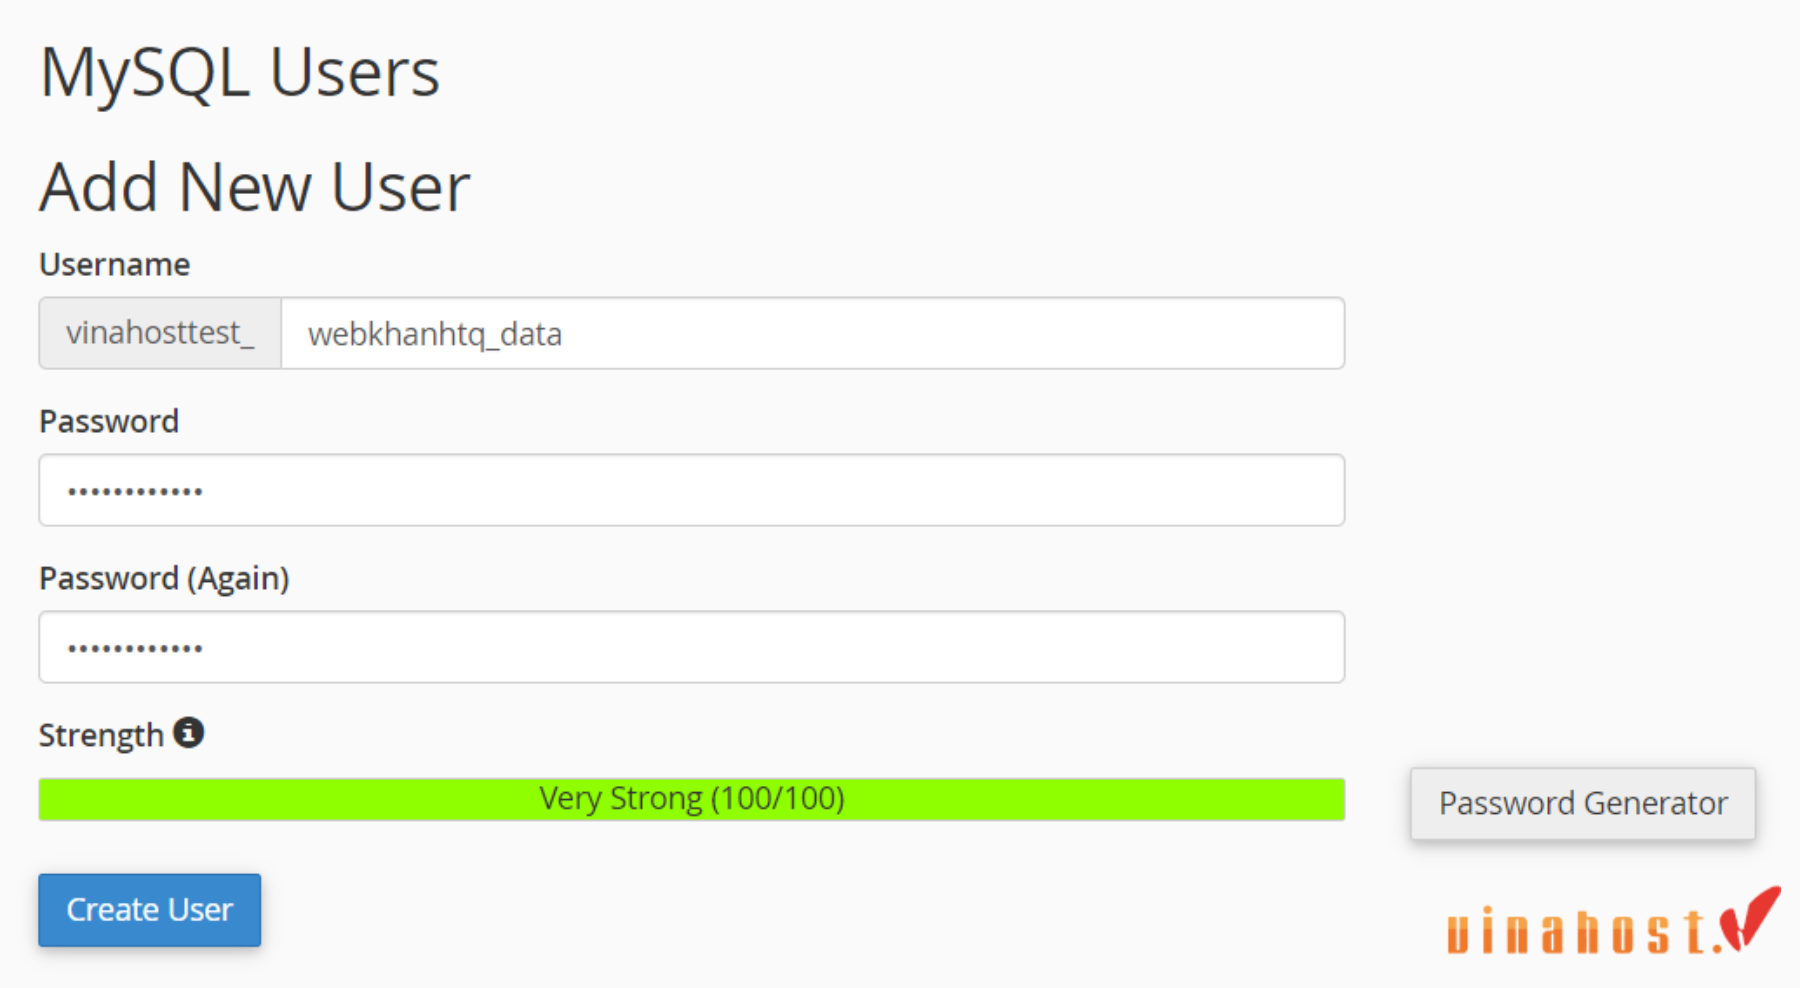Image resolution: width=1800 pixels, height=988 pixels.
Task: Click the Very Strong (100/100) text
Action: (692, 798)
